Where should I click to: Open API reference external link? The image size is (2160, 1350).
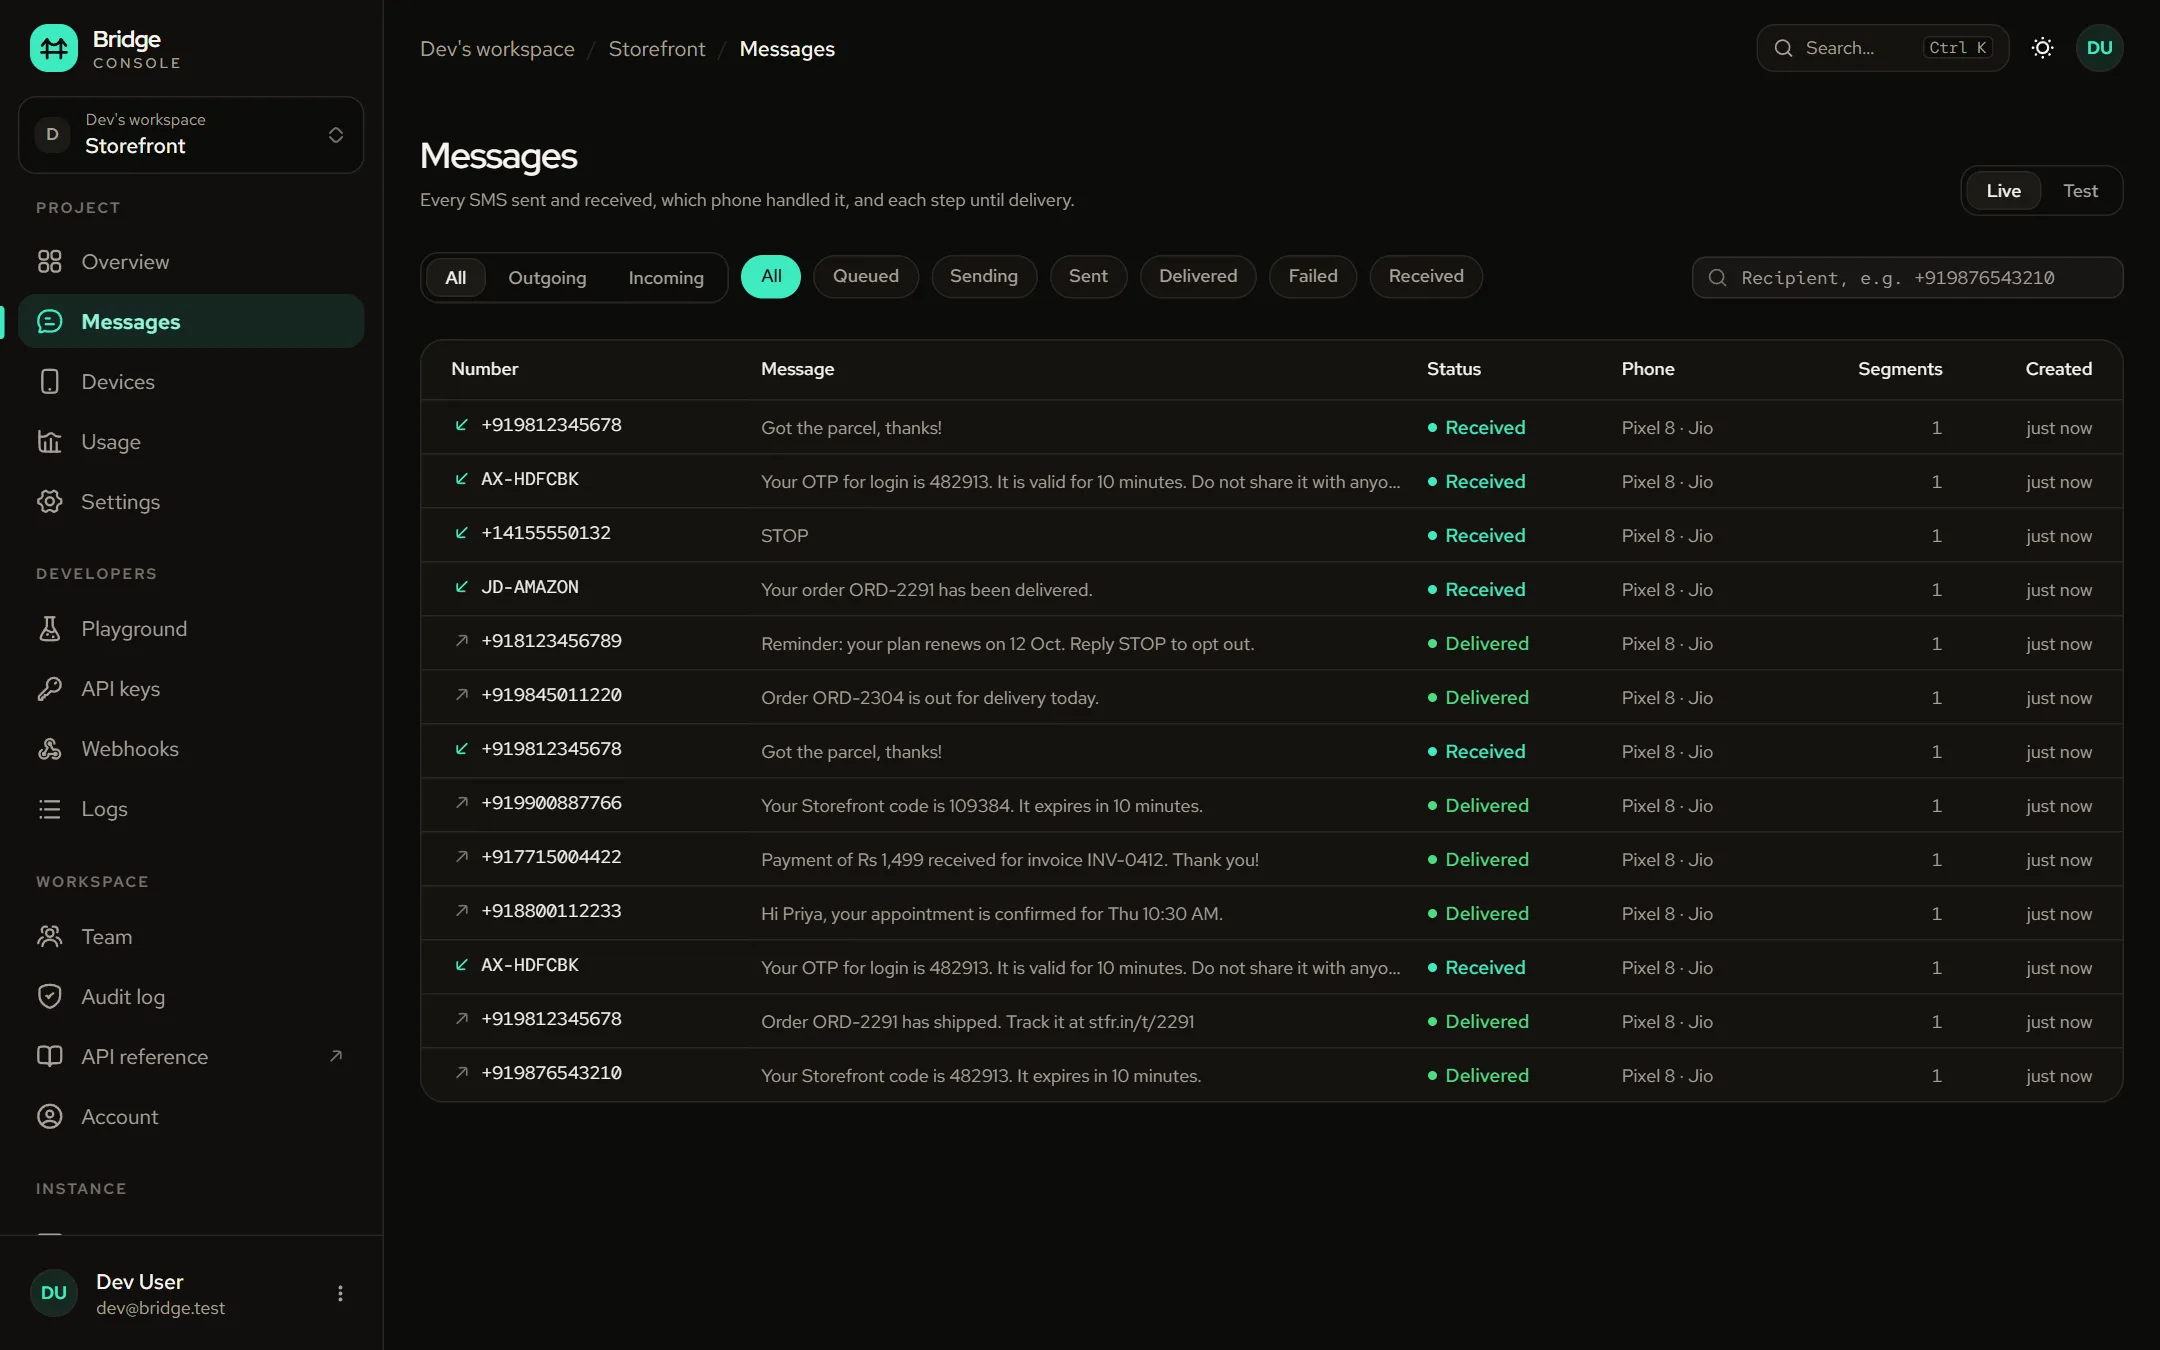click(190, 1057)
